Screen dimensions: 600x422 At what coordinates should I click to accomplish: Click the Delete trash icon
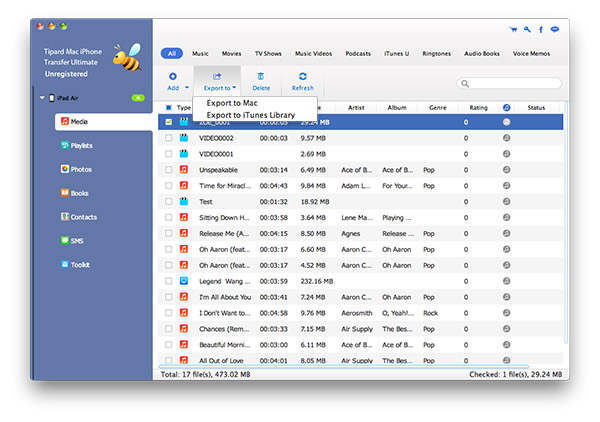click(261, 77)
